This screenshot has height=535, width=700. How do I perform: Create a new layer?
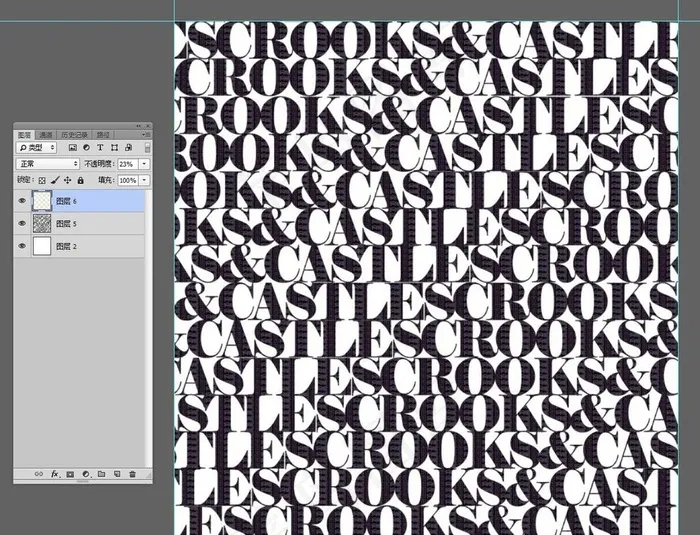[117, 474]
